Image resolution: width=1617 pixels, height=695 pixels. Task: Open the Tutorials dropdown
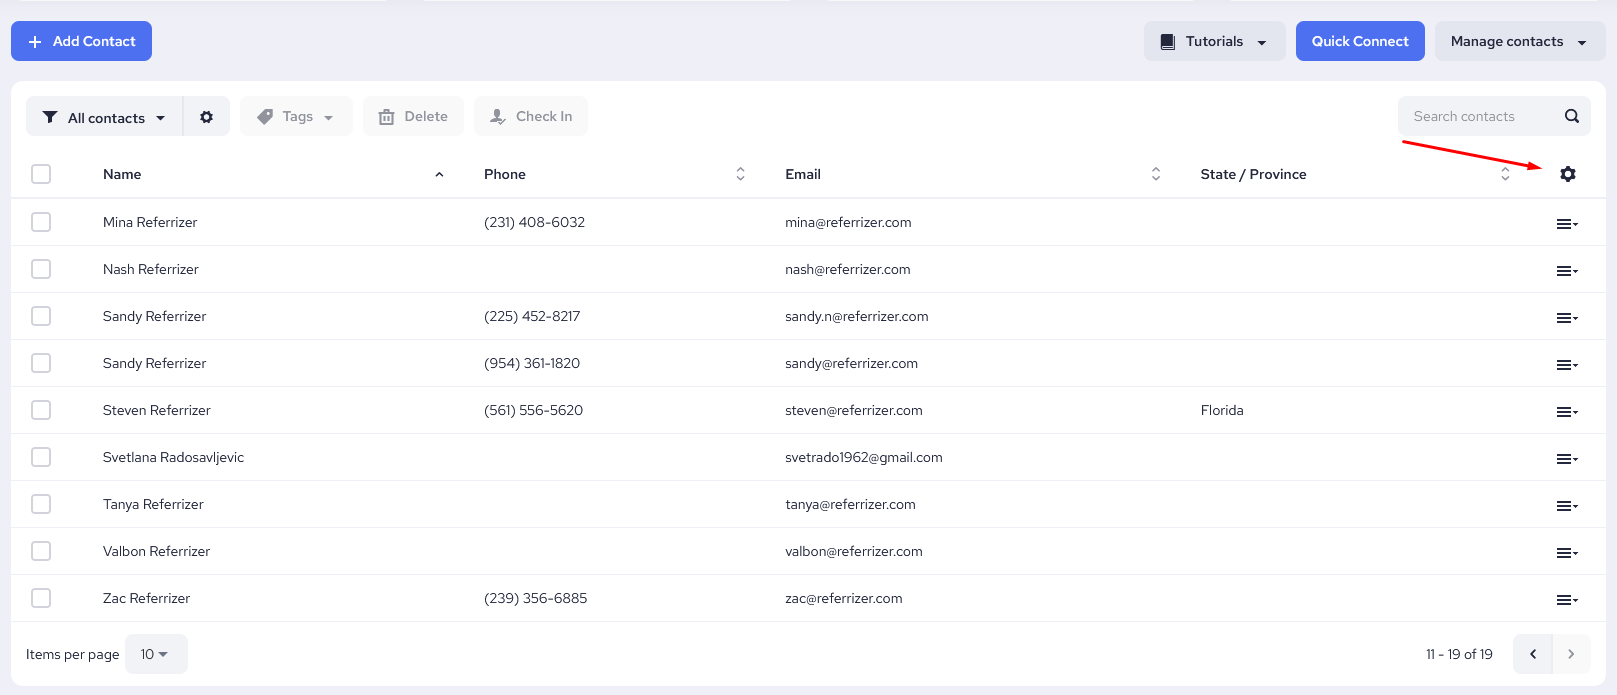click(x=1214, y=41)
